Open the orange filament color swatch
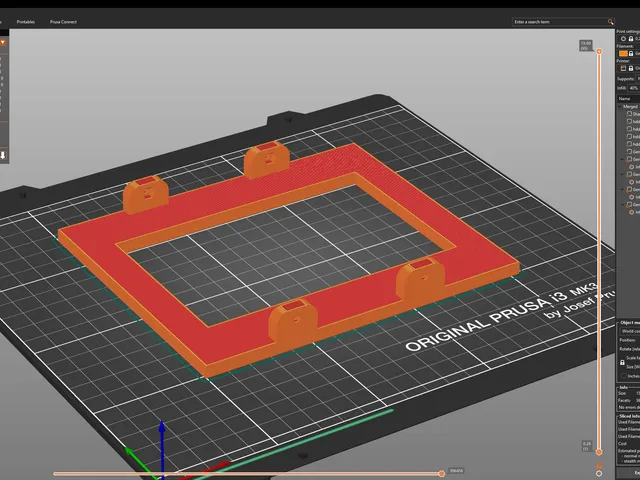The image size is (640, 480). (x=623, y=53)
